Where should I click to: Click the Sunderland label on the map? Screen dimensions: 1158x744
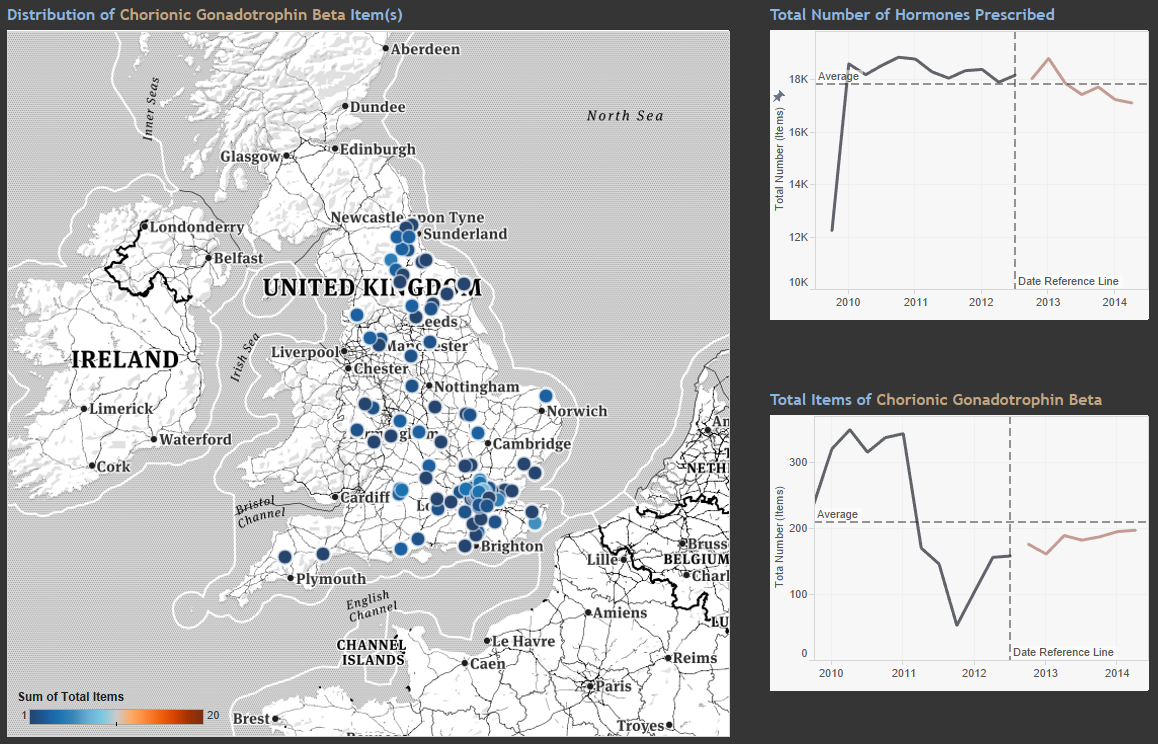(465, 234)
